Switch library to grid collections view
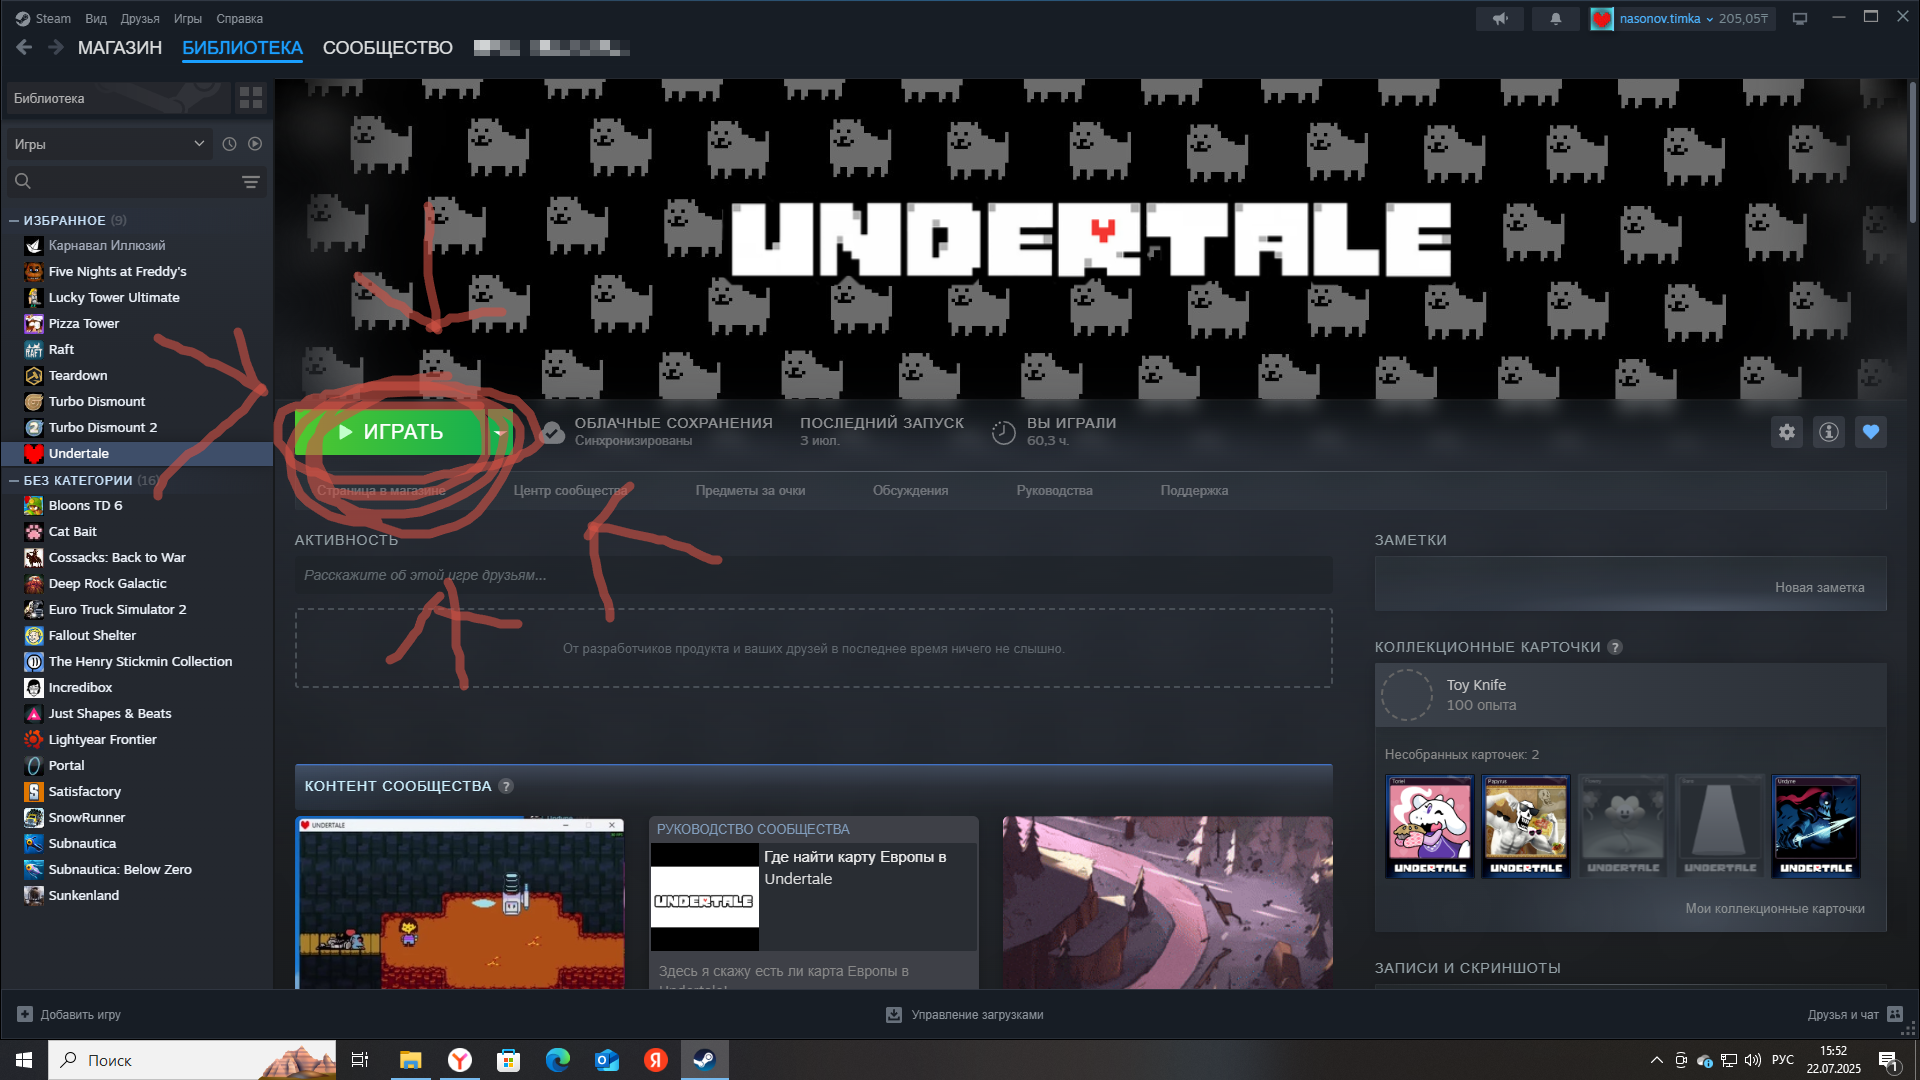Viewport: 1920px width, 1080px height. (251, 97)
